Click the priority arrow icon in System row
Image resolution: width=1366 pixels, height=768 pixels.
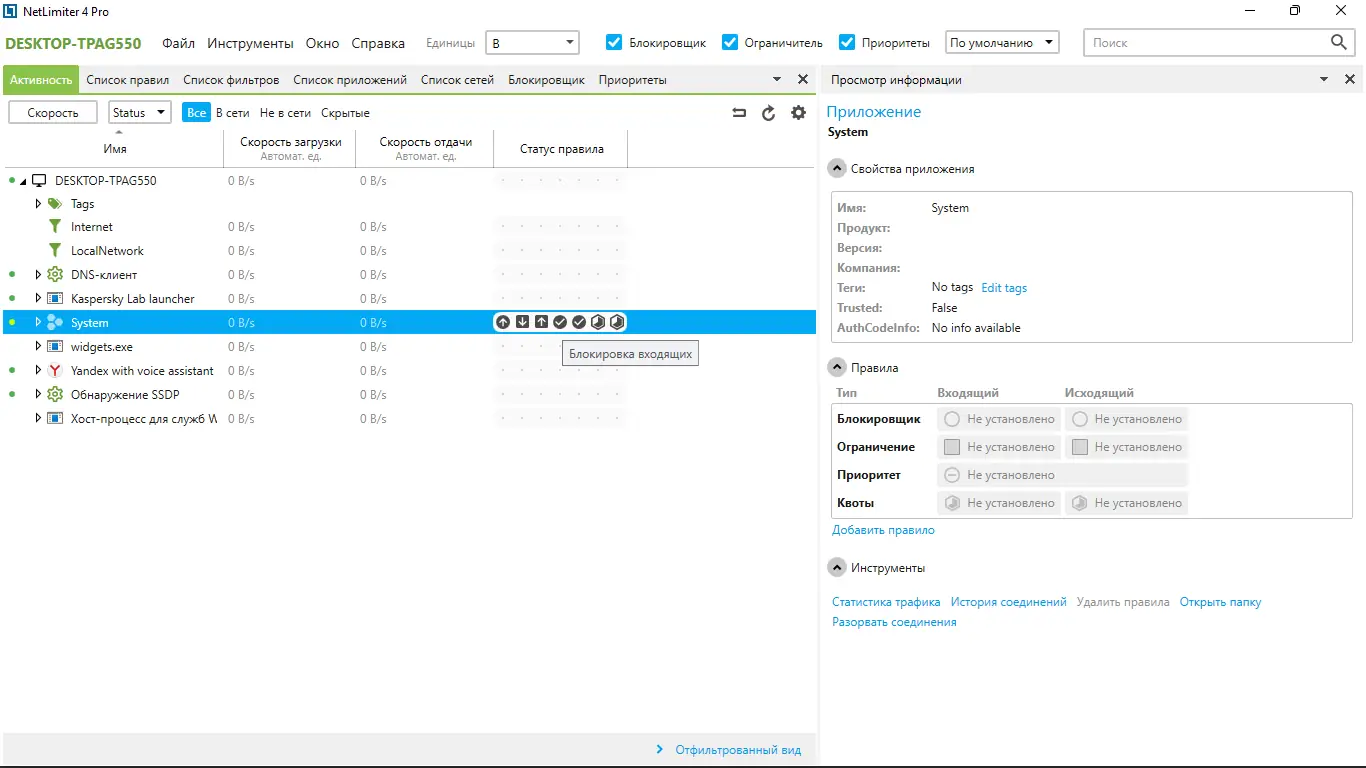(x=503, y=322)
